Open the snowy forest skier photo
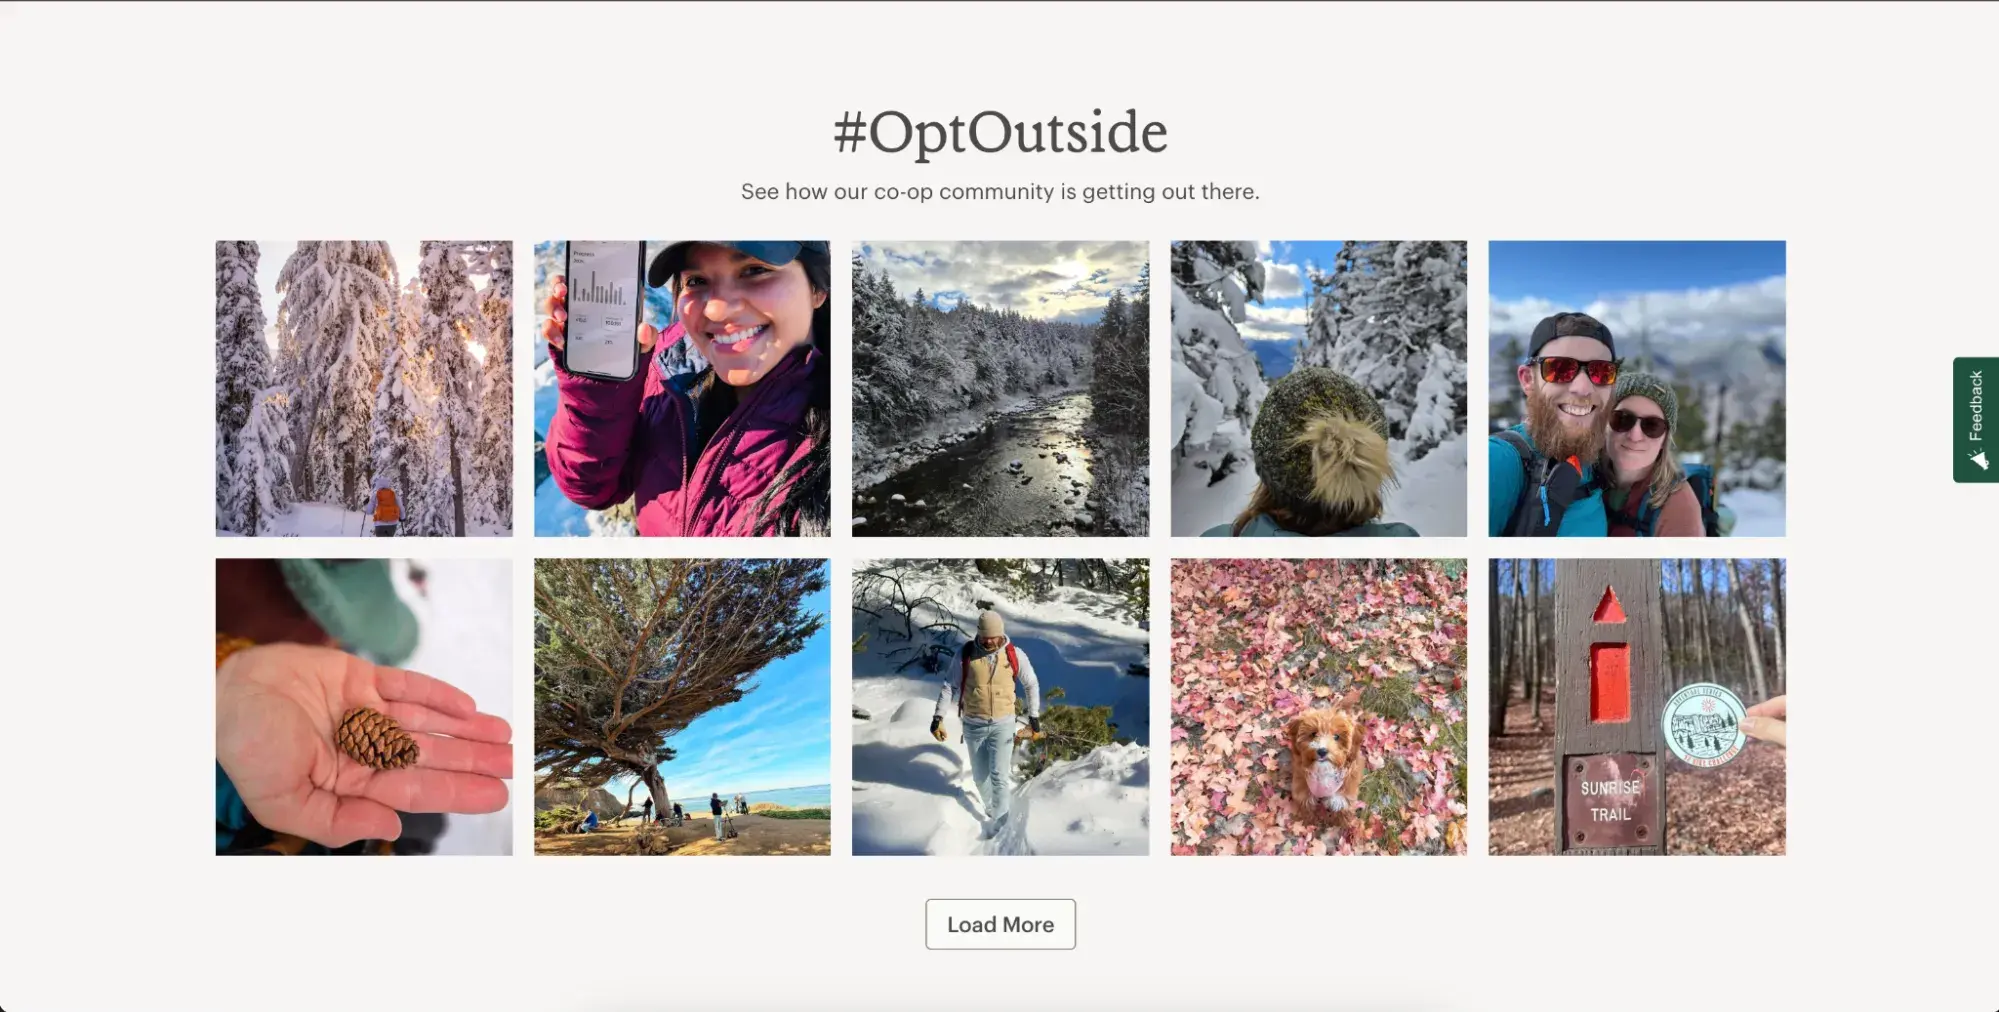 (364, 388)
